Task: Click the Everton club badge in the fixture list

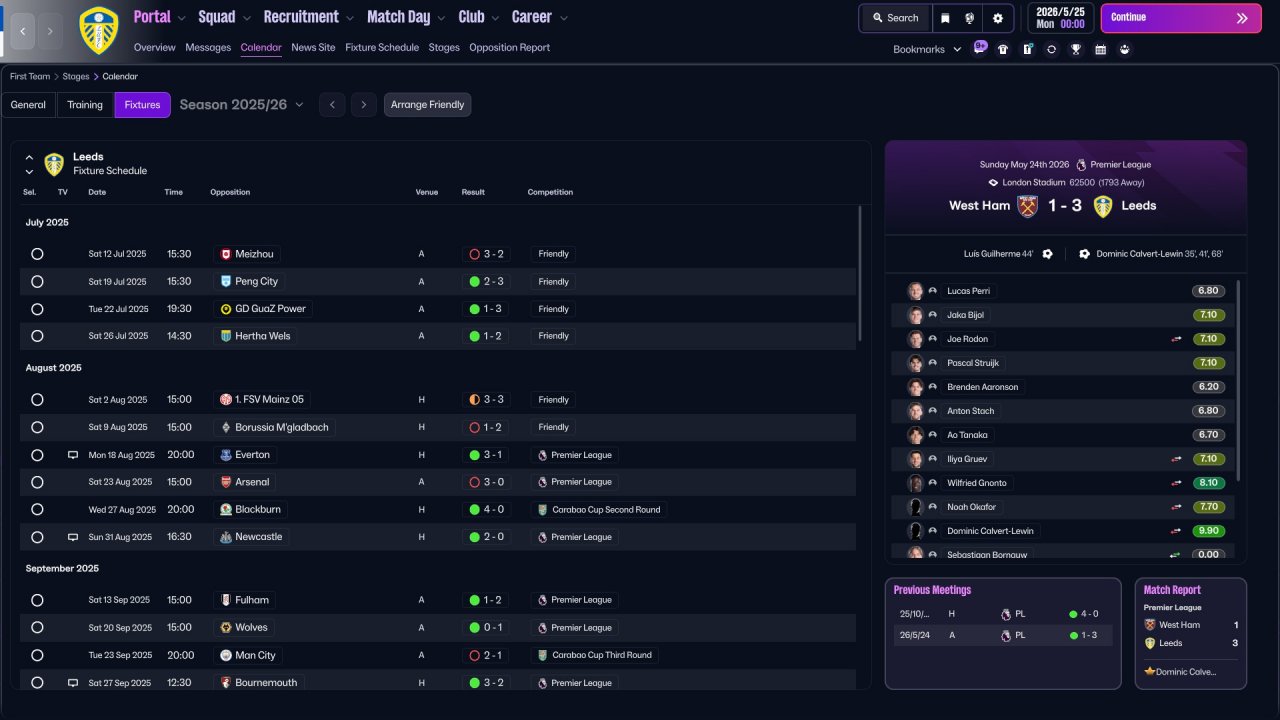Action: tap(226, 455)
